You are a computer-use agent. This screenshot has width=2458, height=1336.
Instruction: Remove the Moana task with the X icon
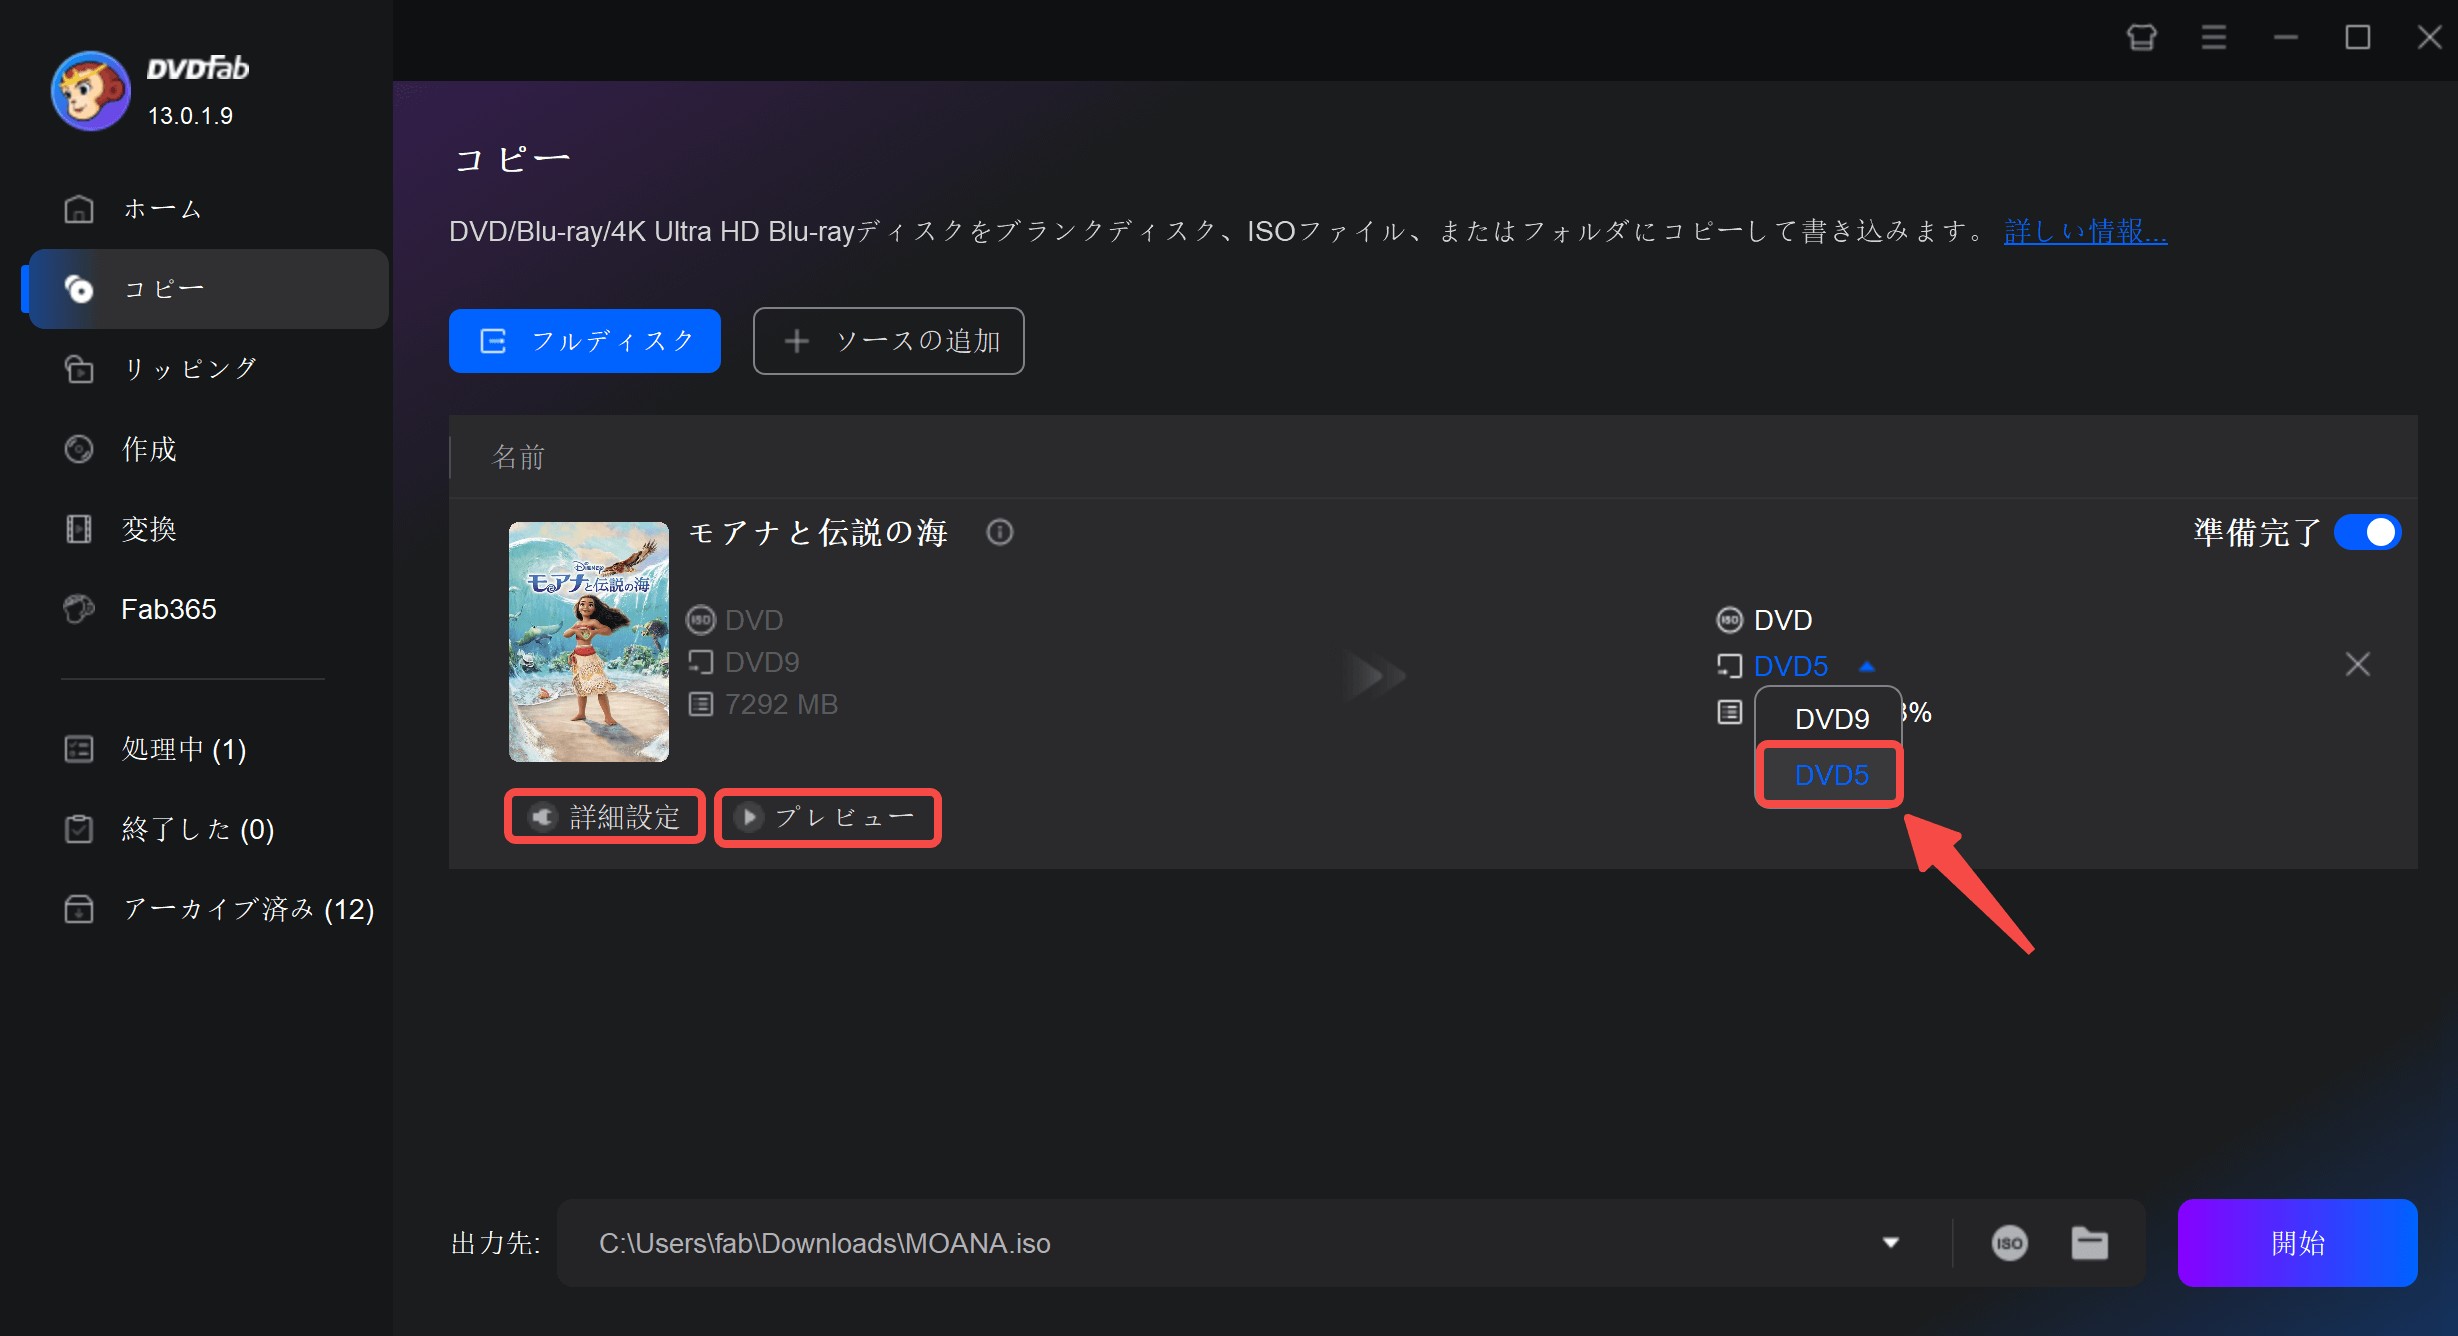click(2357, 664)
